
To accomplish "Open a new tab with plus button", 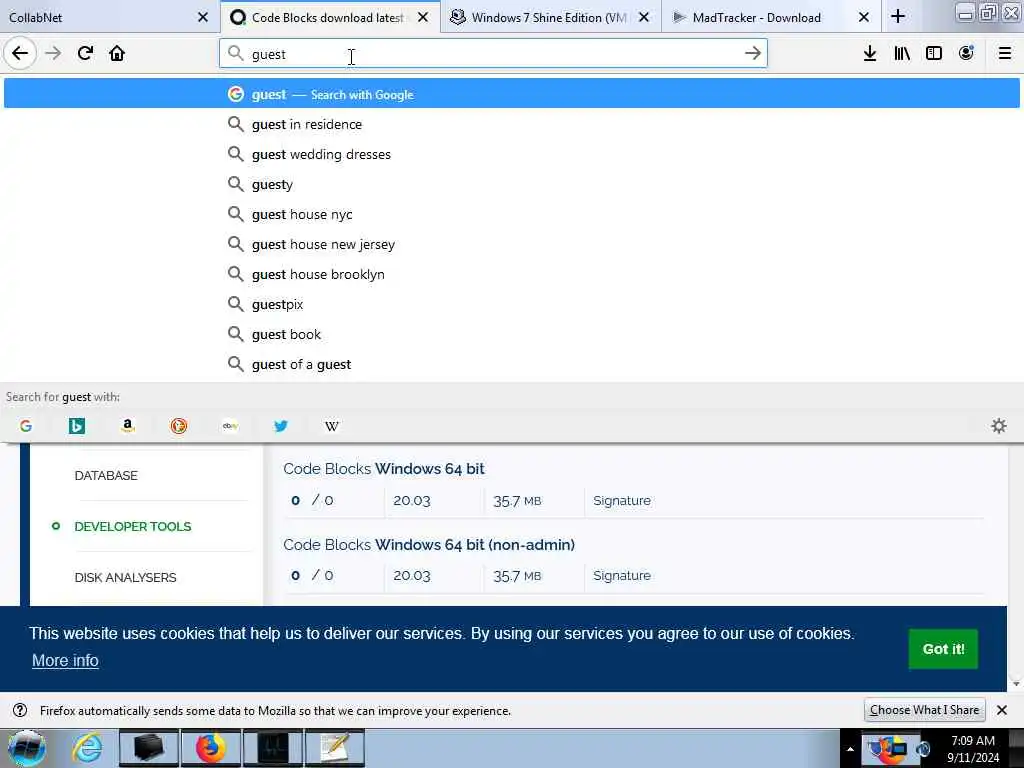I will click(898, 17).
